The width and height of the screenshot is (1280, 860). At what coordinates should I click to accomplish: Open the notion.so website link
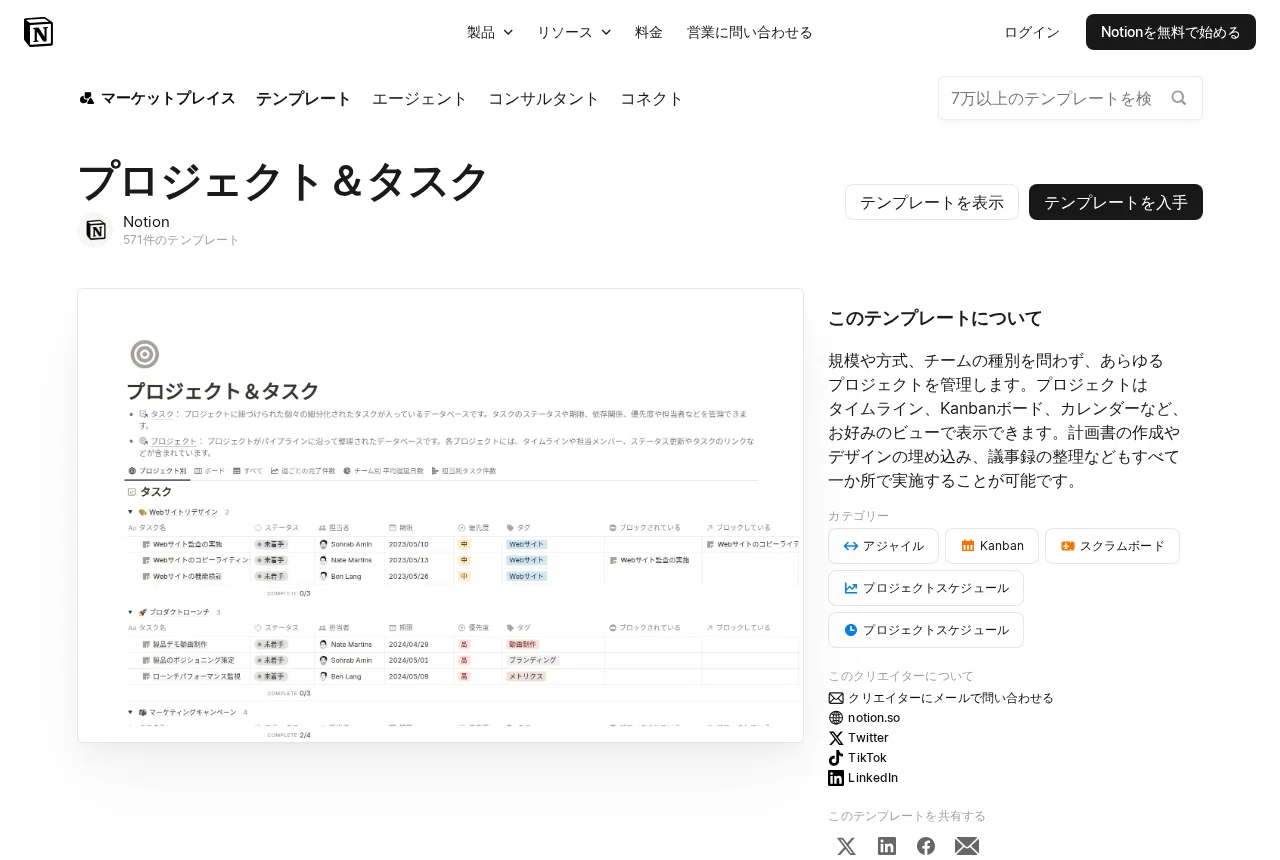(874, 717)
